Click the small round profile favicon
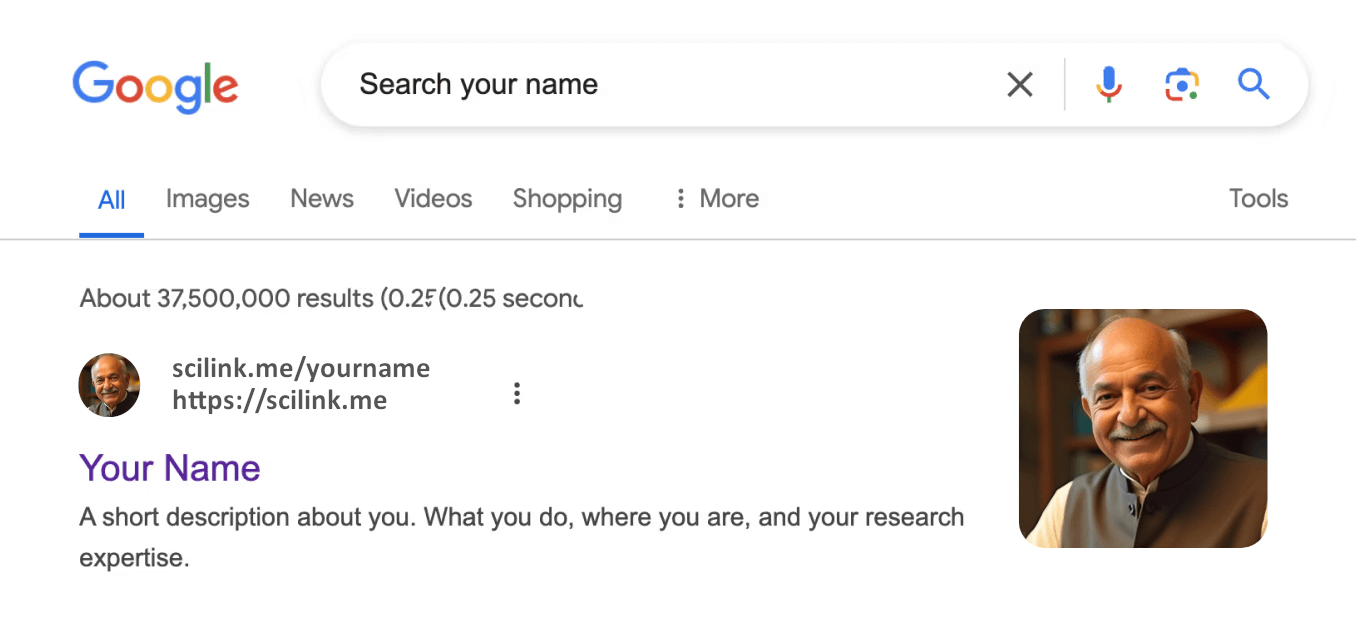Viewport: 1356px width, 642px height. [109, 385]
